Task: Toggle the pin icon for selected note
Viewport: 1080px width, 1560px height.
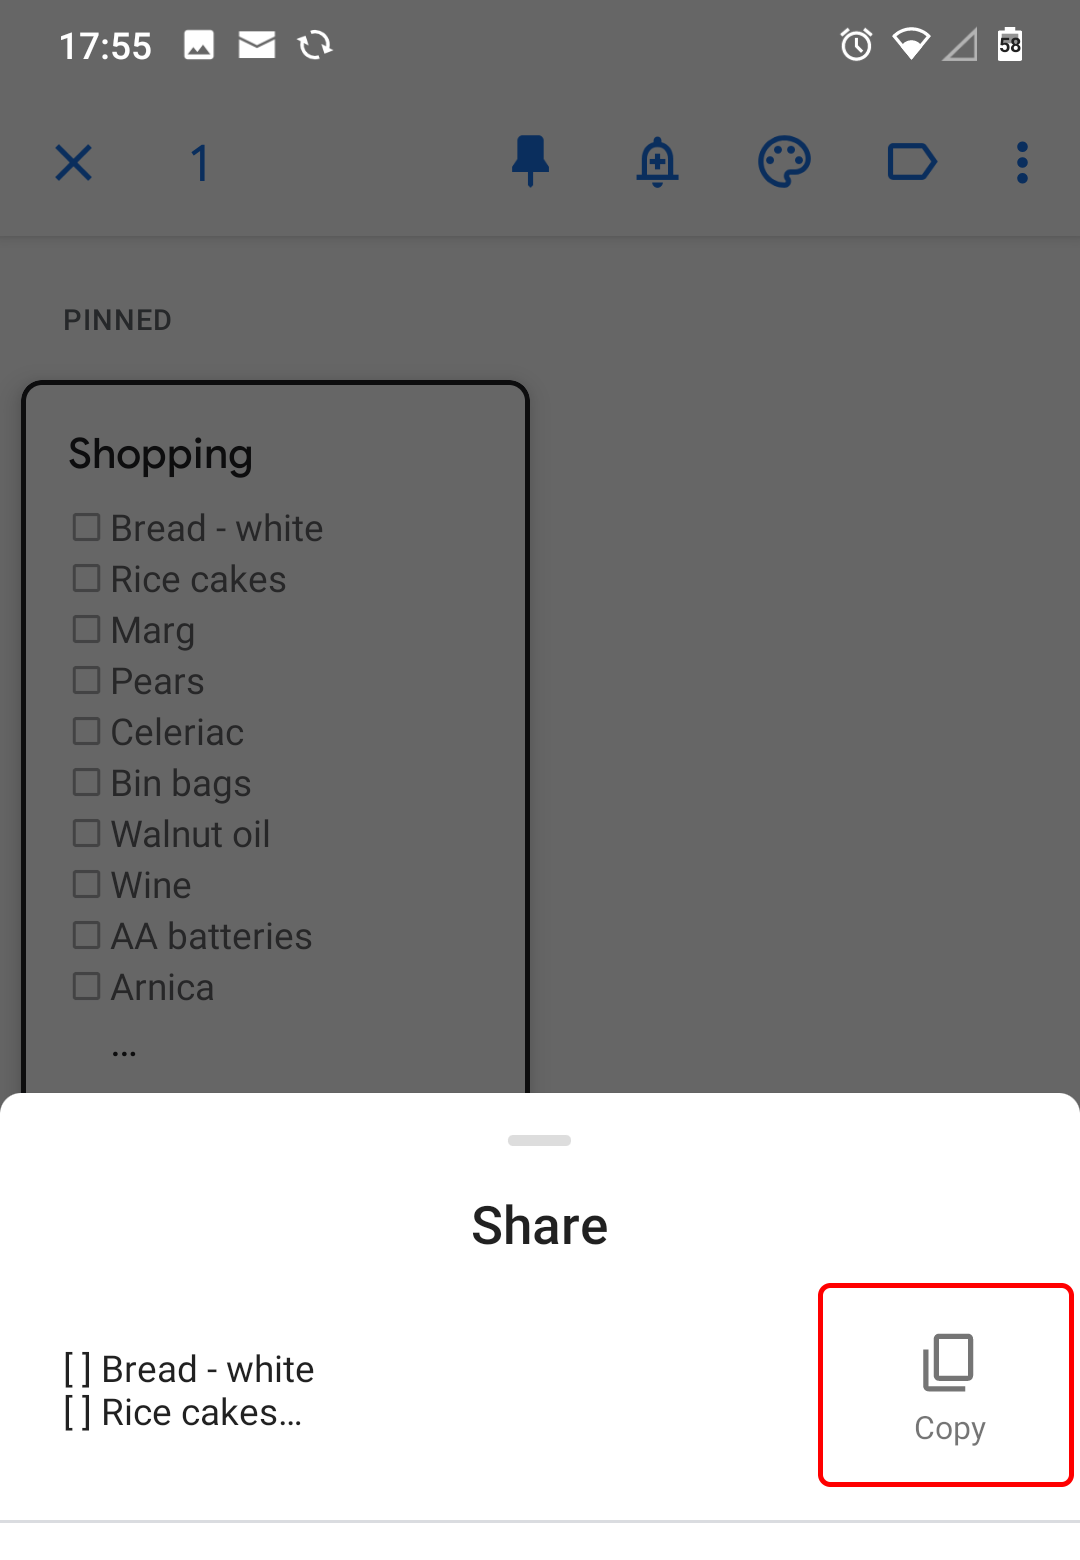Action: (x=530, y=161)
